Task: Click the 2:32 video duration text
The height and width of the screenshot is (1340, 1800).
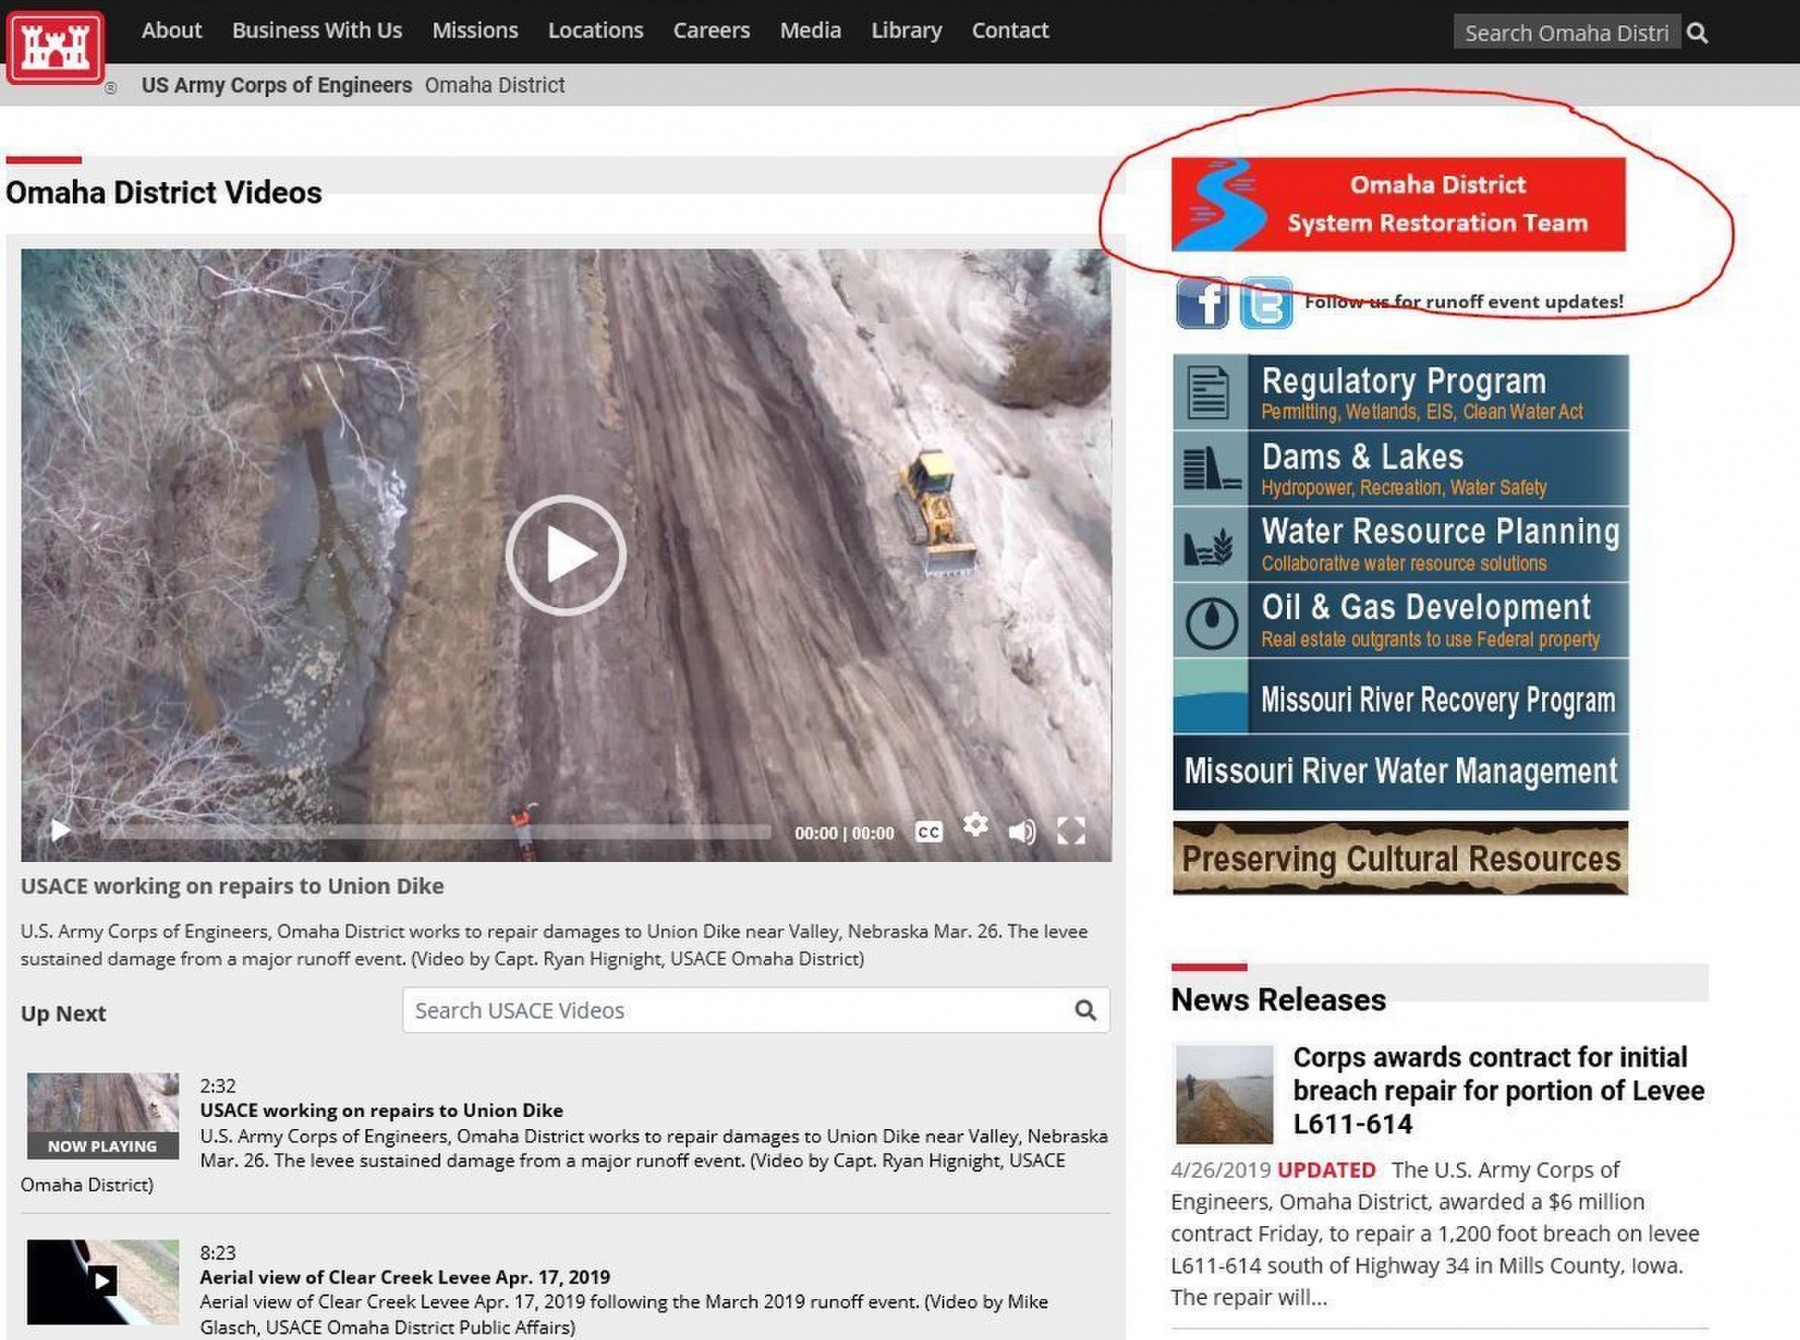Action: coord(217,1086)
